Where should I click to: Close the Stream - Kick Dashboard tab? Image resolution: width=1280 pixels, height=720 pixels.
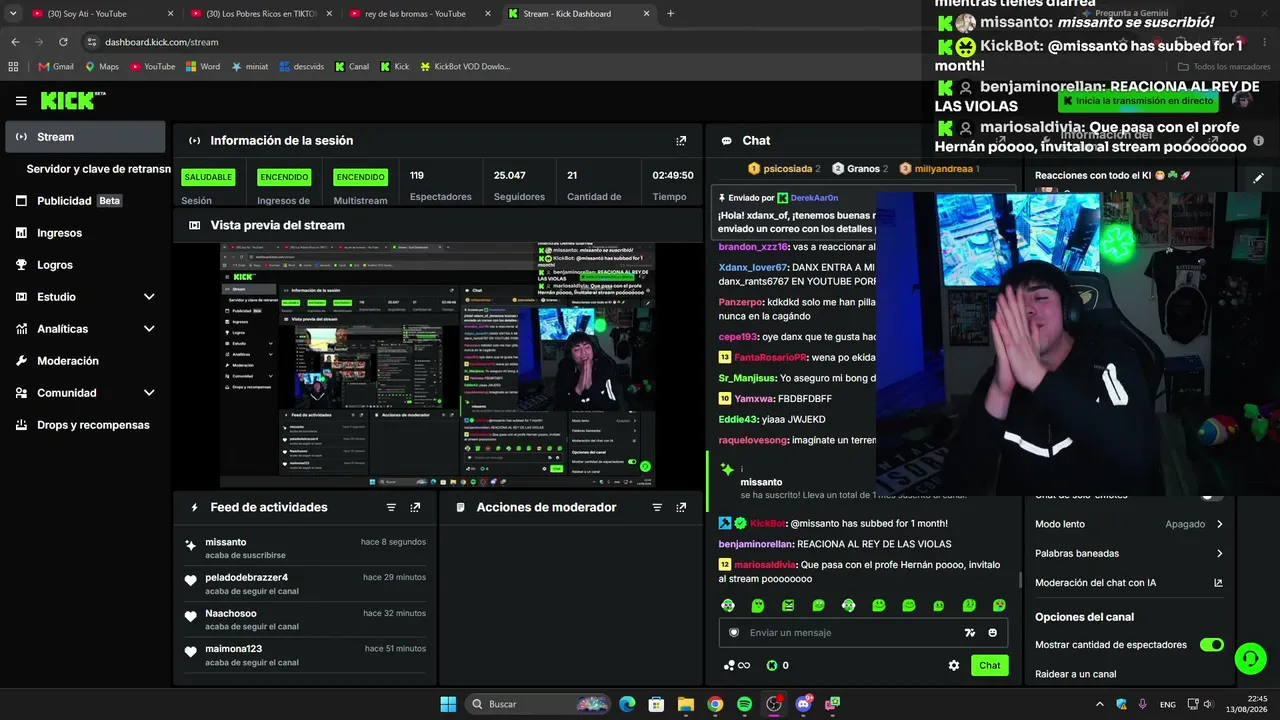click(646, 14)
